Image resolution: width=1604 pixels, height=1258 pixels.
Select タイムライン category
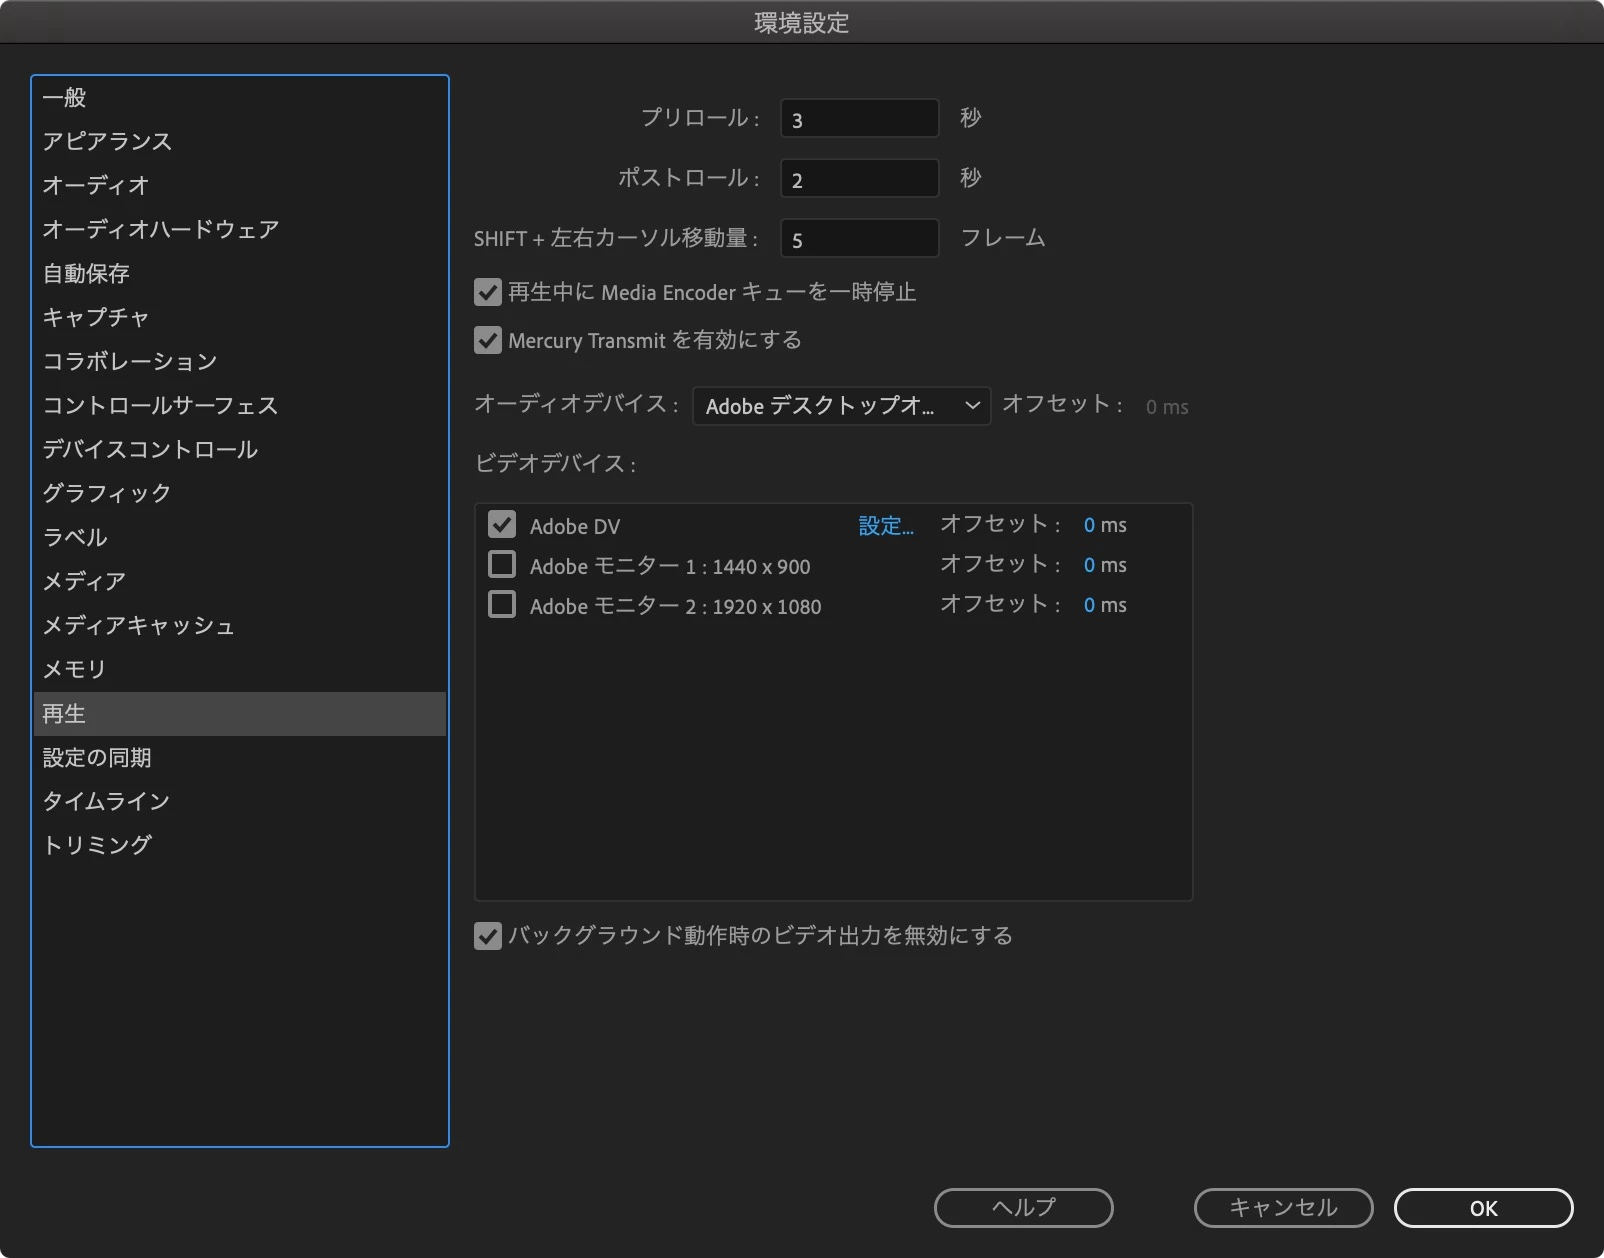(x=239, y=802)
